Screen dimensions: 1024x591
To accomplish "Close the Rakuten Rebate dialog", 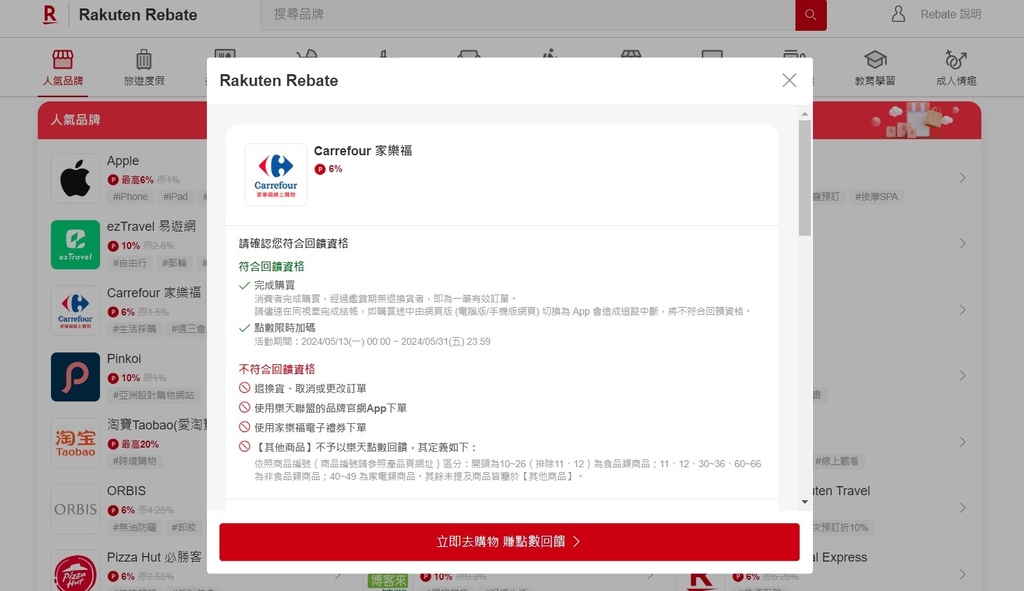I will pyautogui.click(x=789, y=80).
